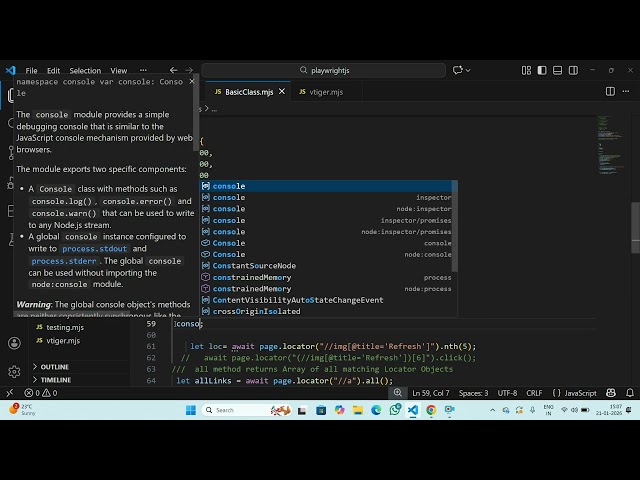Screen dimensions: 640x480
Task: Open VS Code from the Windows taskbar
Action: click(x=414, y=410)
